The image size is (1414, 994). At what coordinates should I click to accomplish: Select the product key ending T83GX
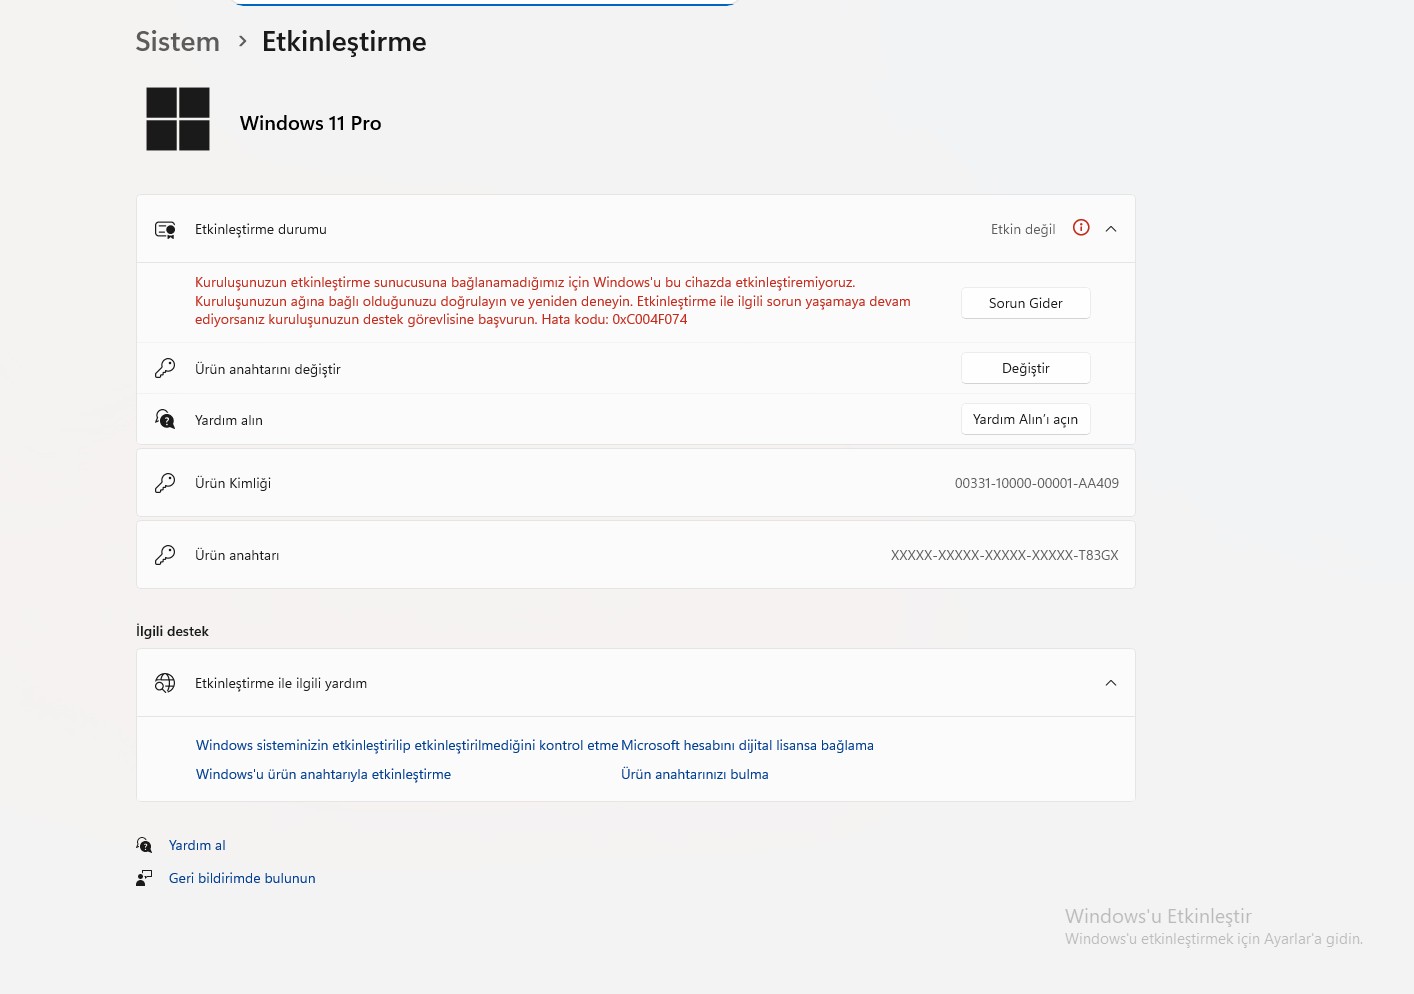click(1004, 555)
